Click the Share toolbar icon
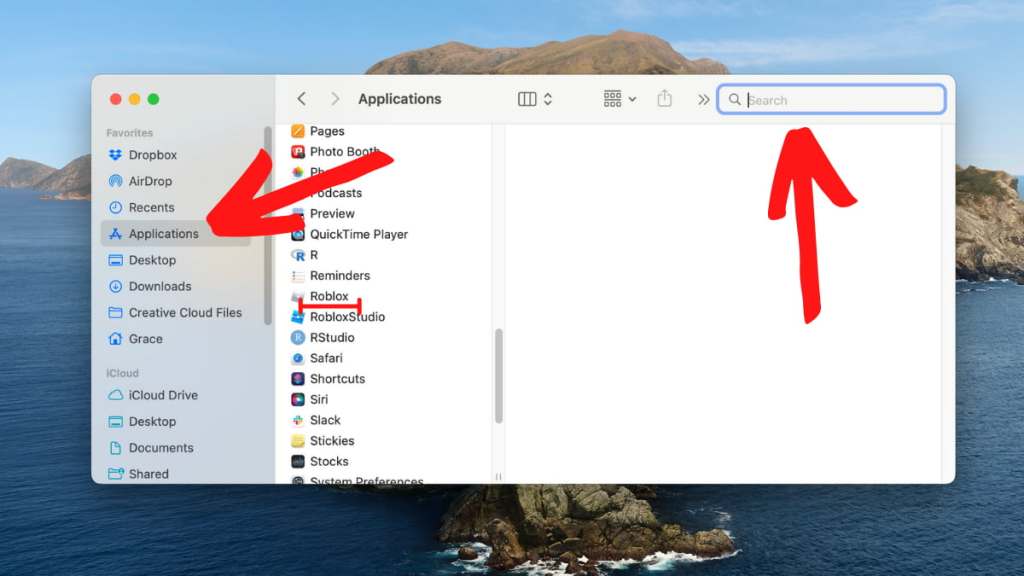Viewport: 1024px width, 576px height. (x=664, y=99)
